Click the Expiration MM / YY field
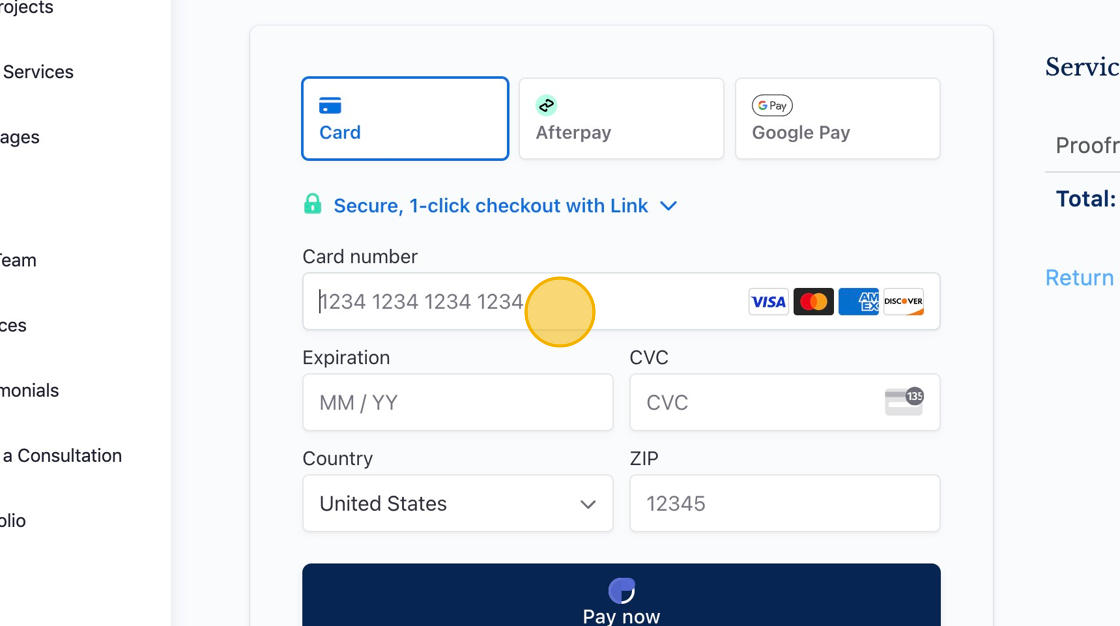This screenshot has width=1120, height=626. click(458, 402)
